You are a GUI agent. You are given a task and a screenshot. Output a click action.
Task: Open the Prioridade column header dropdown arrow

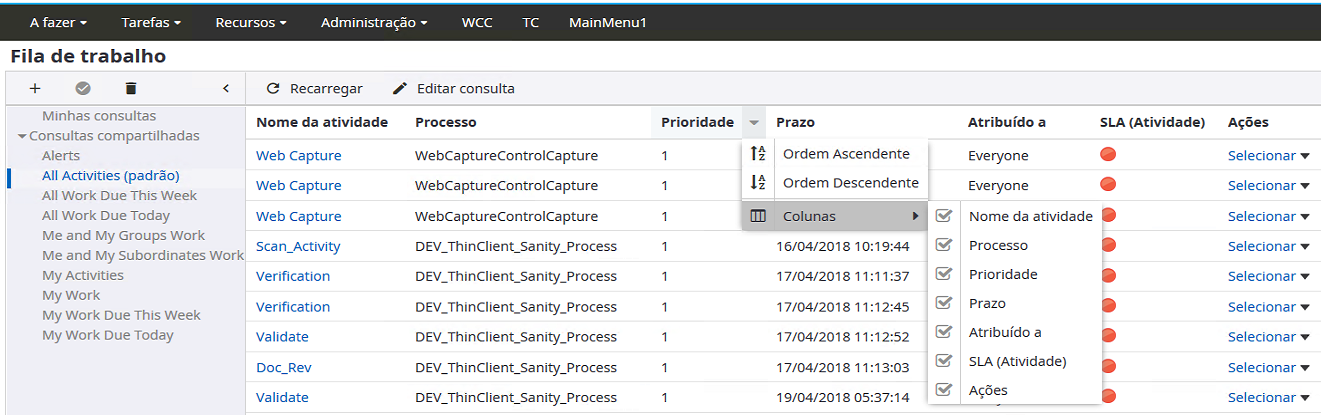pos(754,123)
